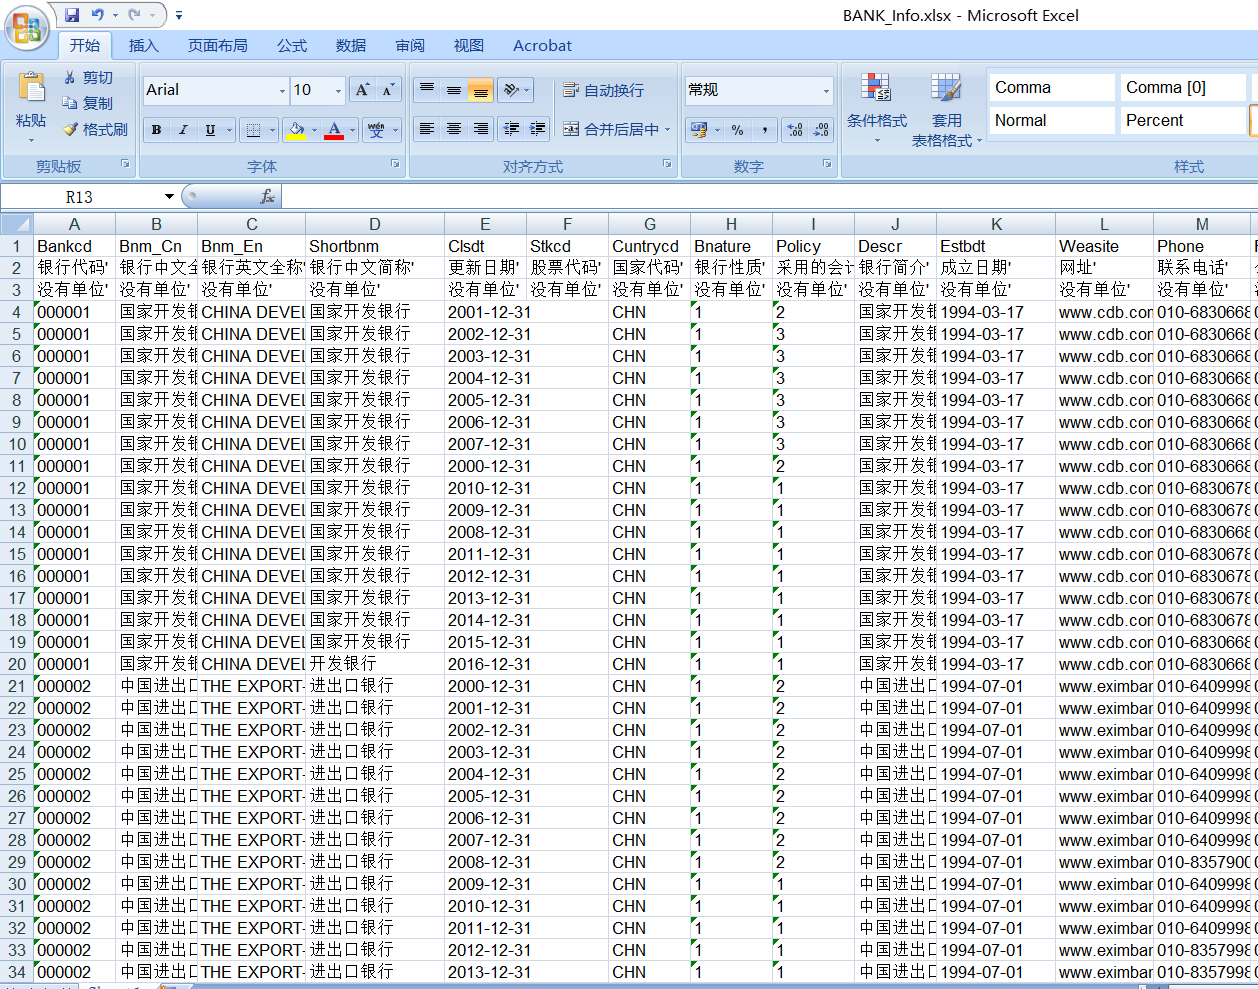Open the Acrobat ribbon tab
The image size is (1258, 989).
click(x=542, y=46)
